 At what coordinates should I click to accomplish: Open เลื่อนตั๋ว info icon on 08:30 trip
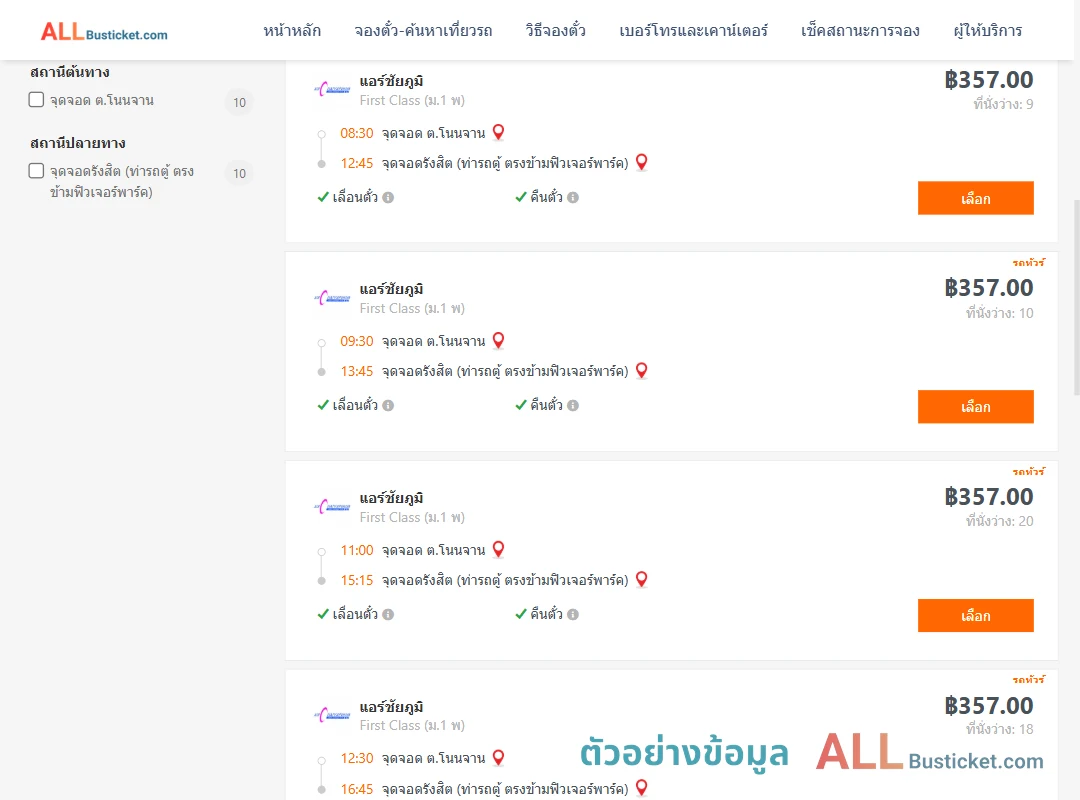tap(388, 198)
